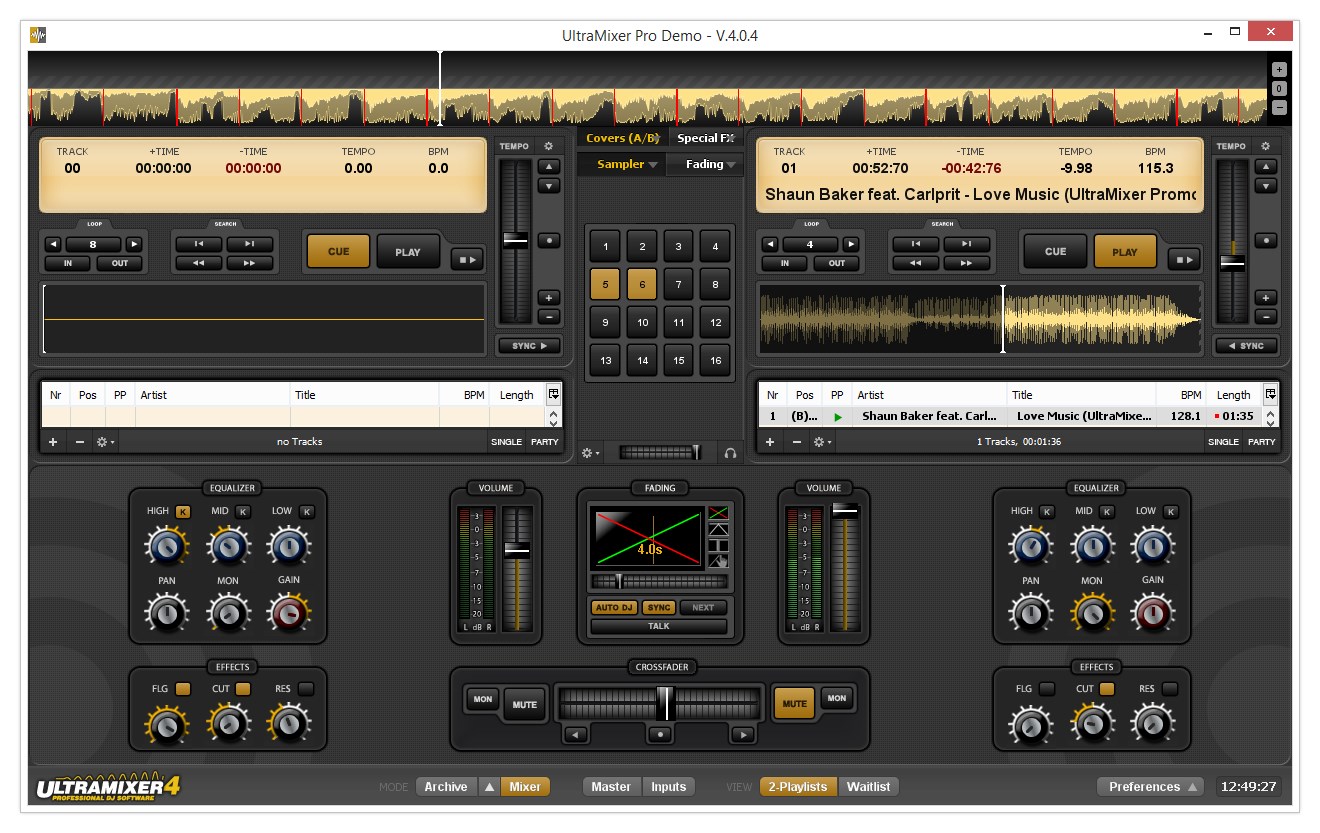Show Inputs panel

tap(669, 787)
